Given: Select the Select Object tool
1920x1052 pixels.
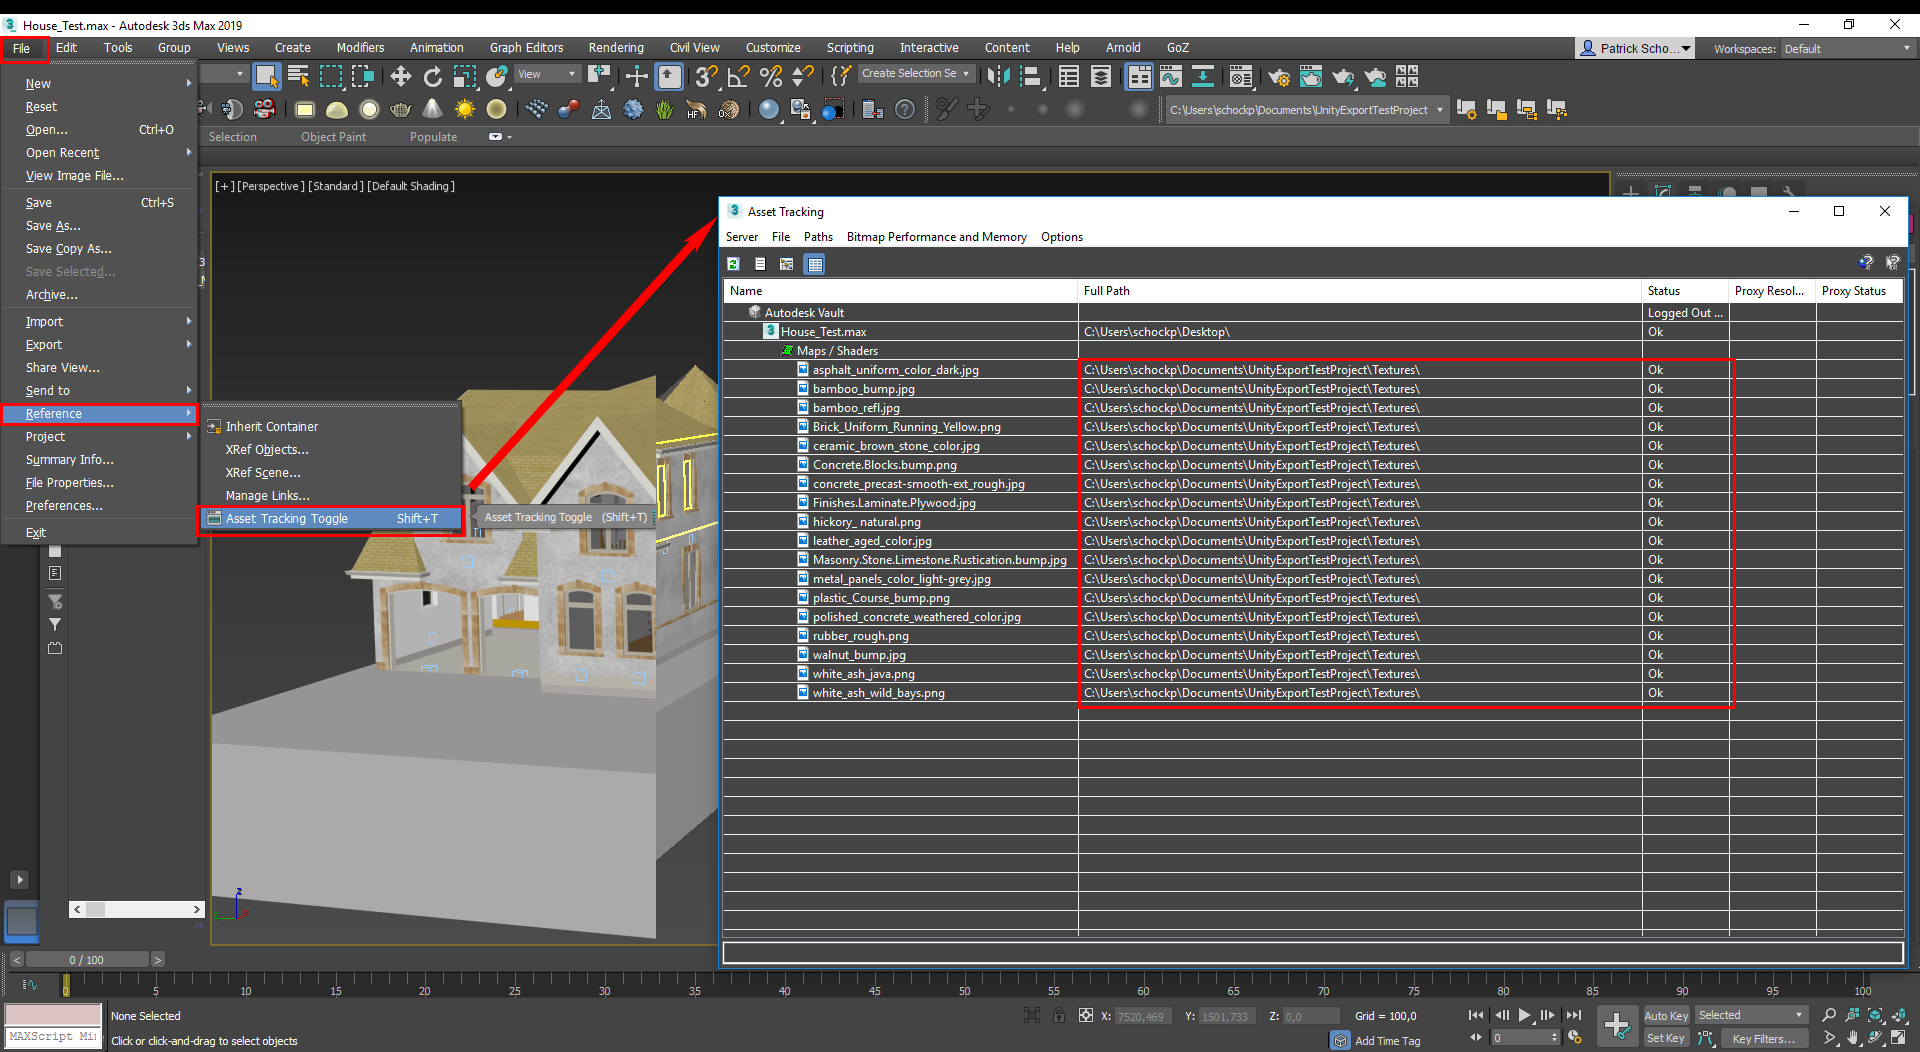Looking at the screenshot, I should 266,76.
